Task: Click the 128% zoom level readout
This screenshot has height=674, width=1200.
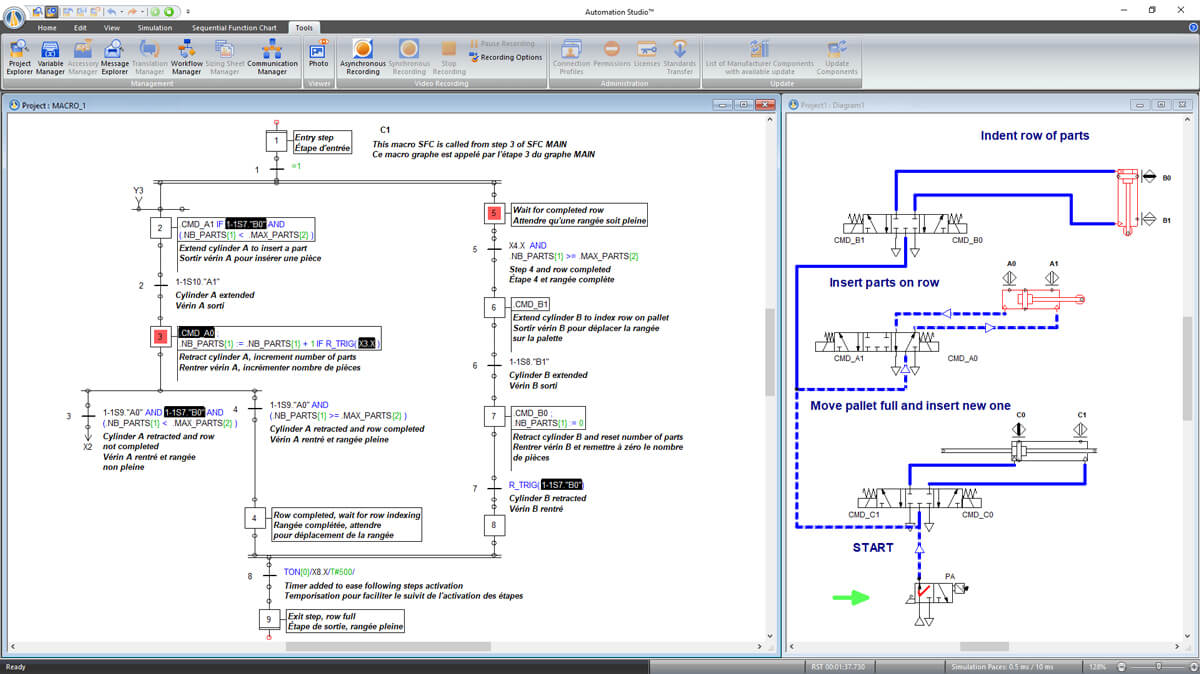Action: tap(1098, 666)
